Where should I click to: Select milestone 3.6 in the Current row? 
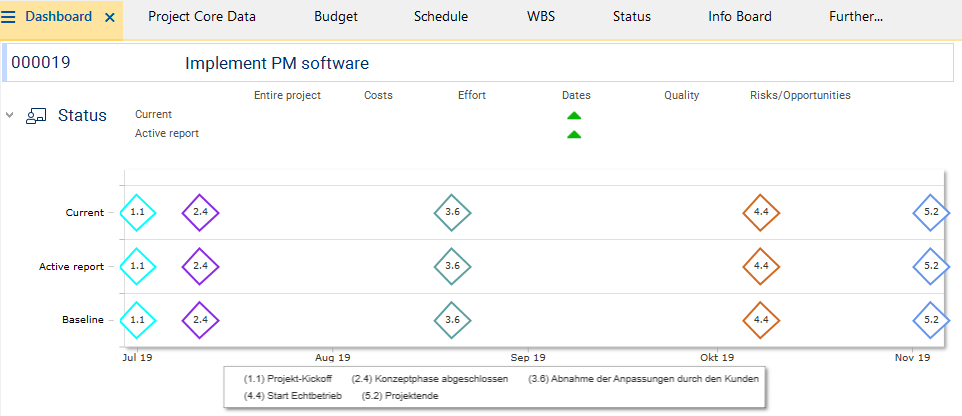click(x=452, y=212)
